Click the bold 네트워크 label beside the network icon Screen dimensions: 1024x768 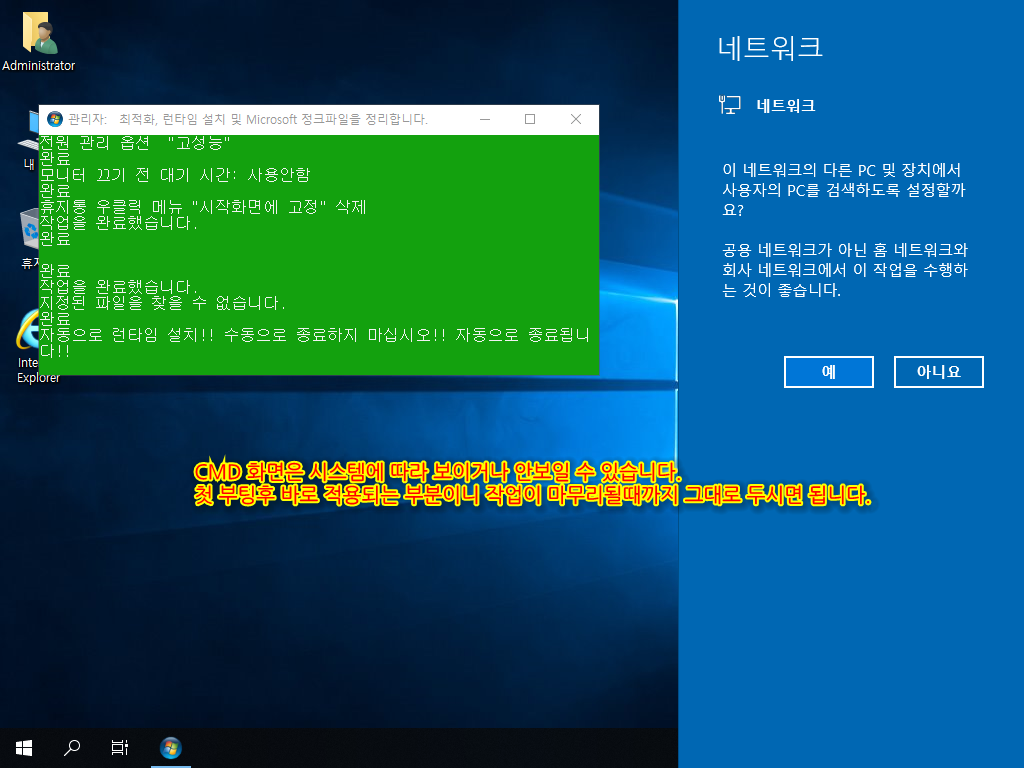786,105
